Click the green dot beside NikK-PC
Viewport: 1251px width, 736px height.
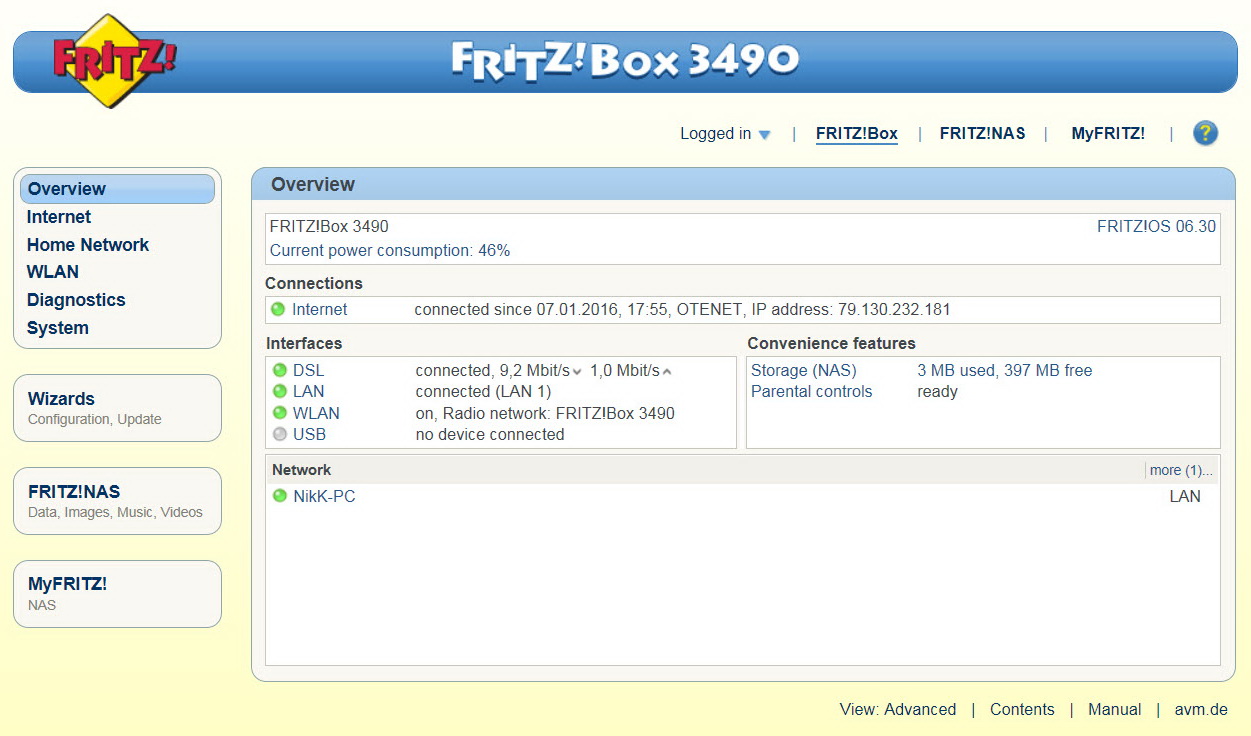click(x=280, y=496)
